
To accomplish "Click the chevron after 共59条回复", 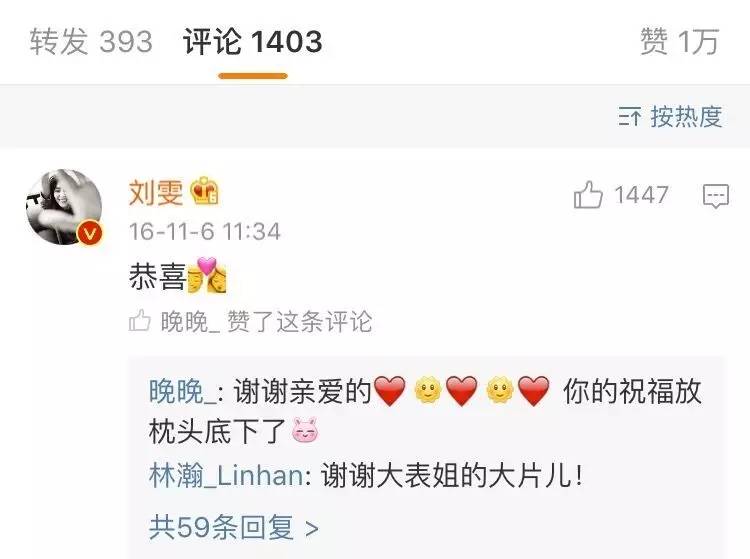I will pos(311,529).
